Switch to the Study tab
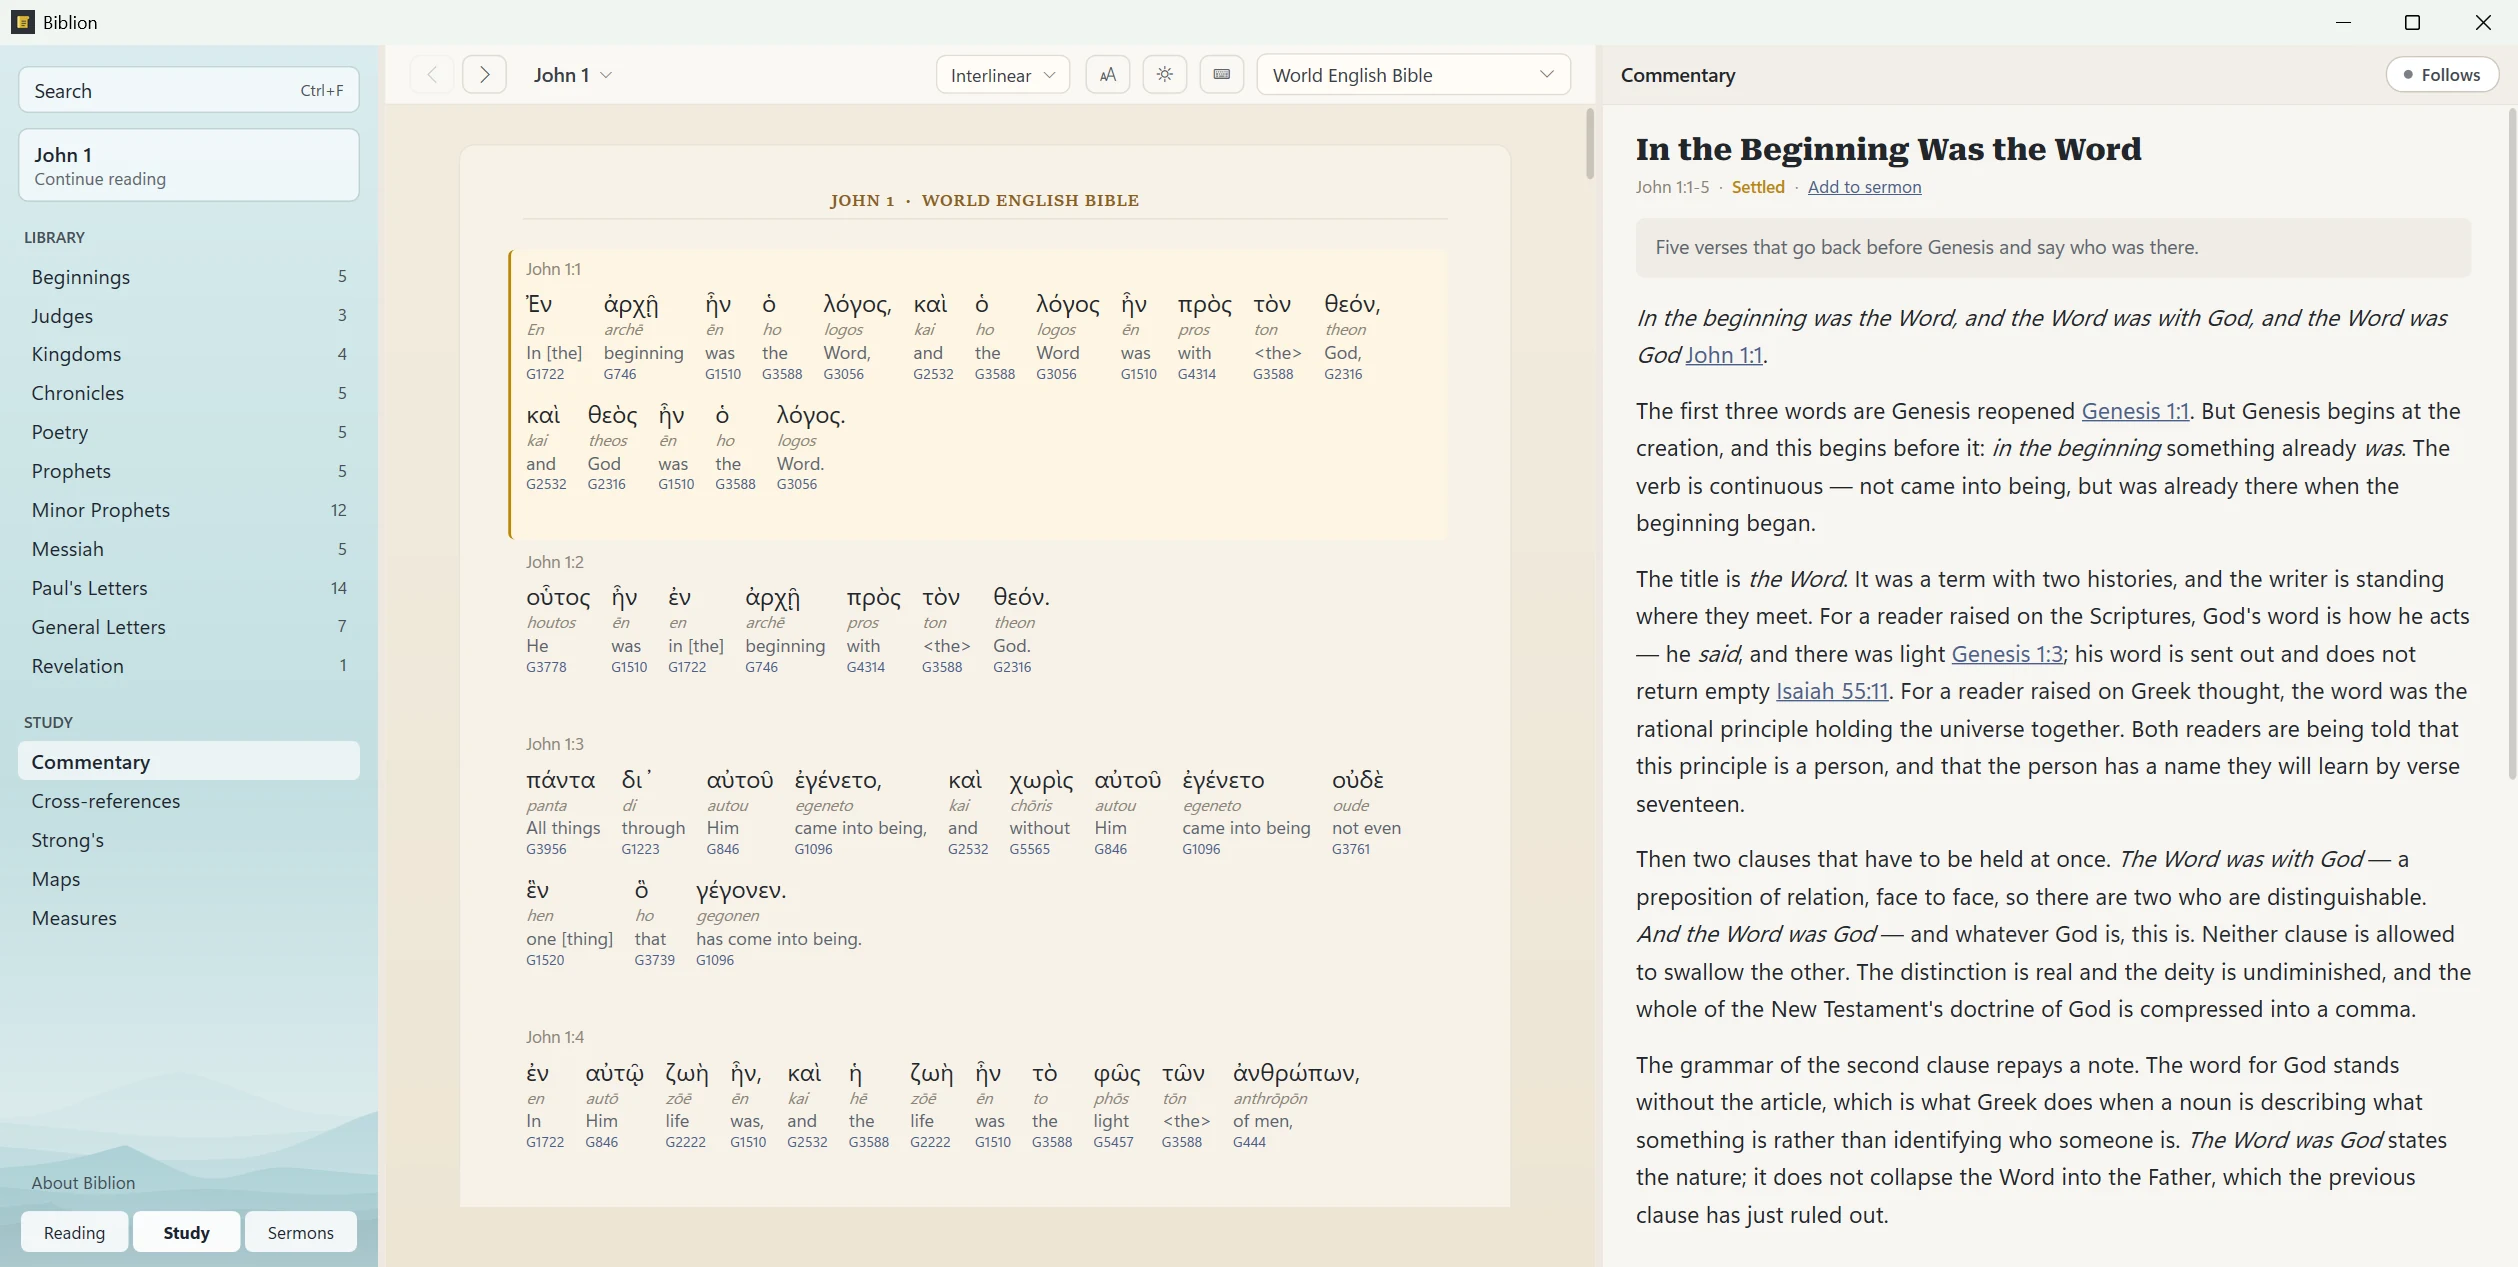This screenshot has width=2518, height=1267. click(x=186, y=1232)
